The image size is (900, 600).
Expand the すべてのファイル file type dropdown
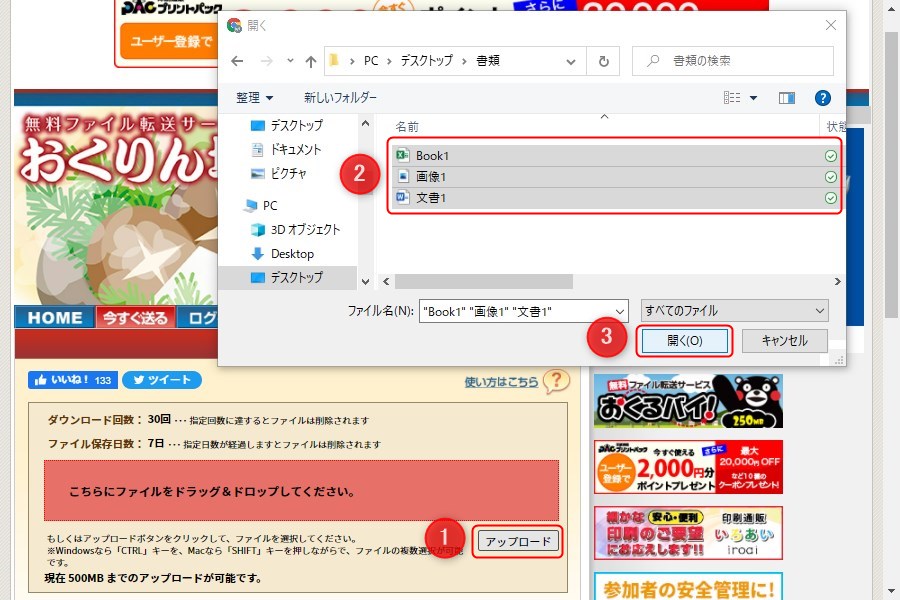coord(735,311)
